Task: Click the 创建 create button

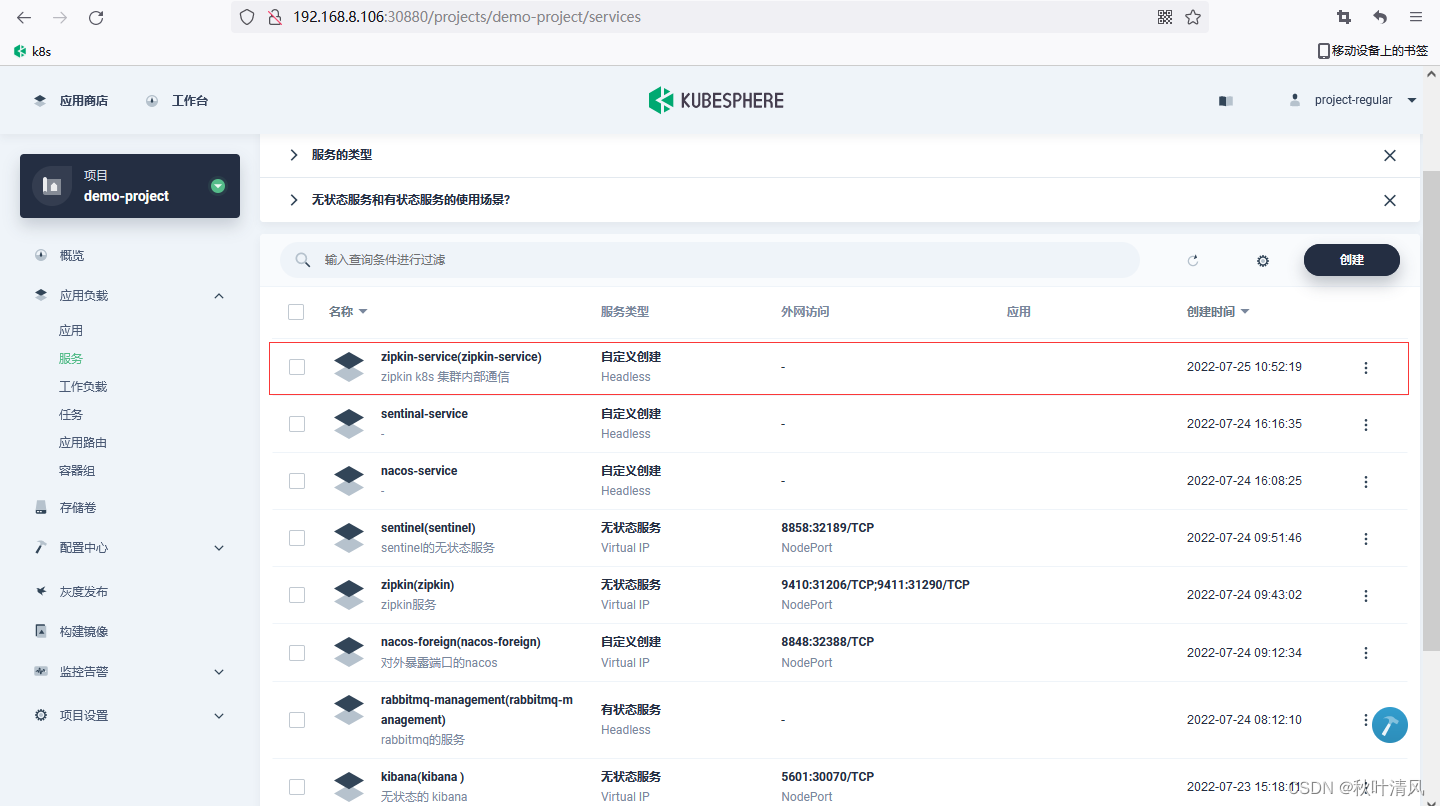Action: pos(1352,260)
